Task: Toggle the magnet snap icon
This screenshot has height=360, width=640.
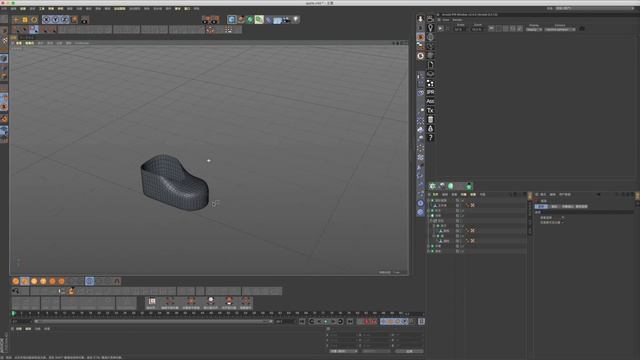Action: point(117,281)
